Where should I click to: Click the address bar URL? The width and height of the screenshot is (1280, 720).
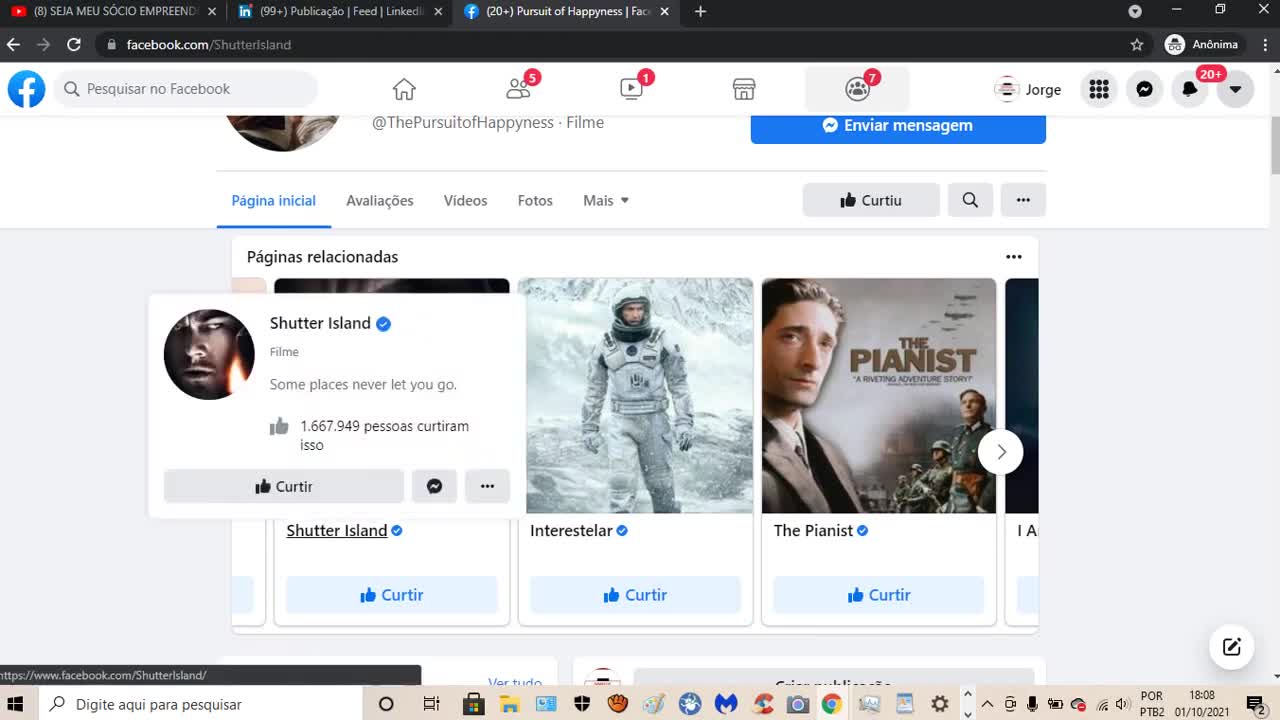point(209,45)
